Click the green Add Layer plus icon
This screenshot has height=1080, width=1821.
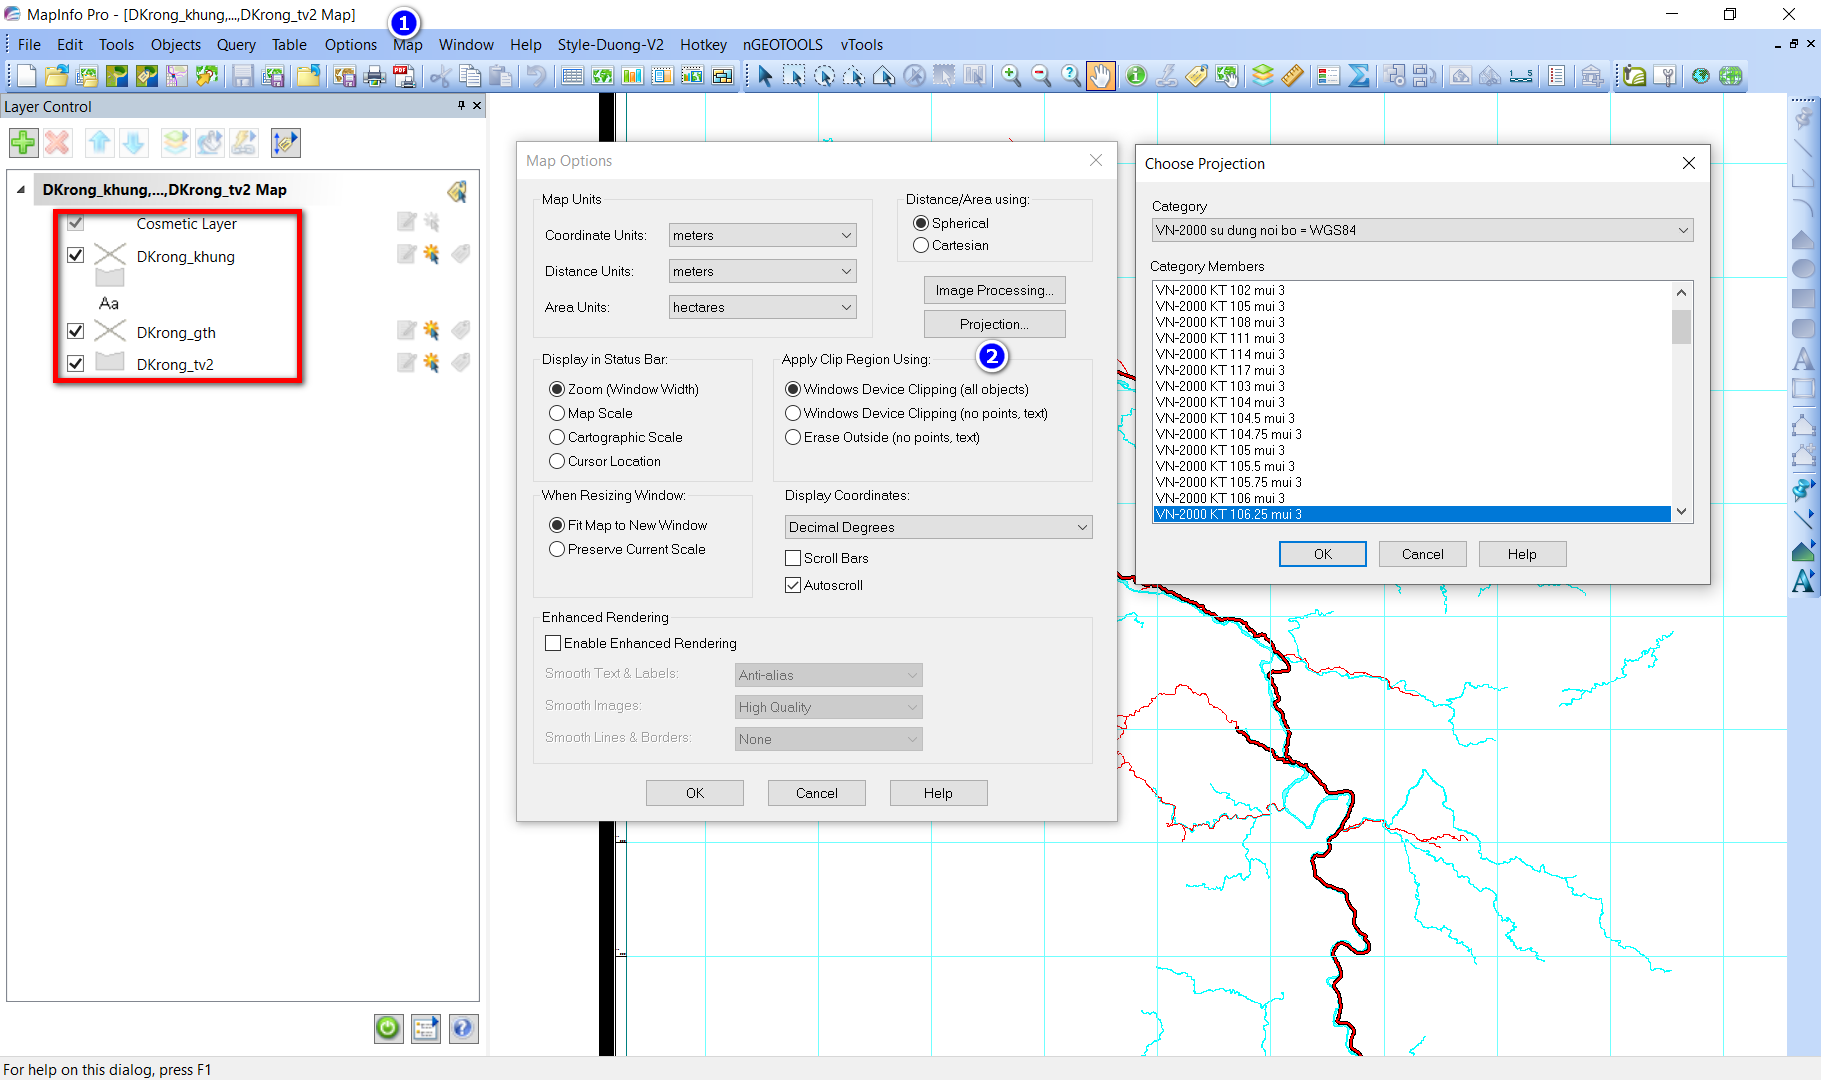(x=23, y=143)
